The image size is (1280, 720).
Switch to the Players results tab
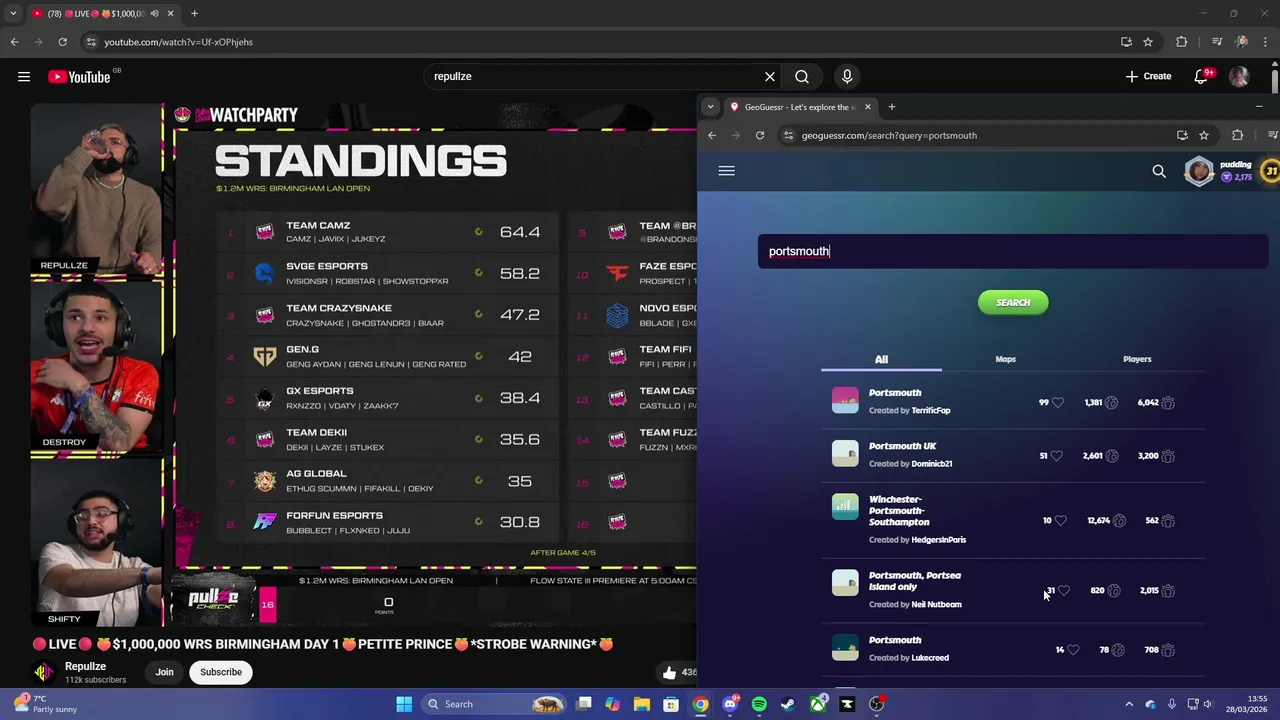1137,359
